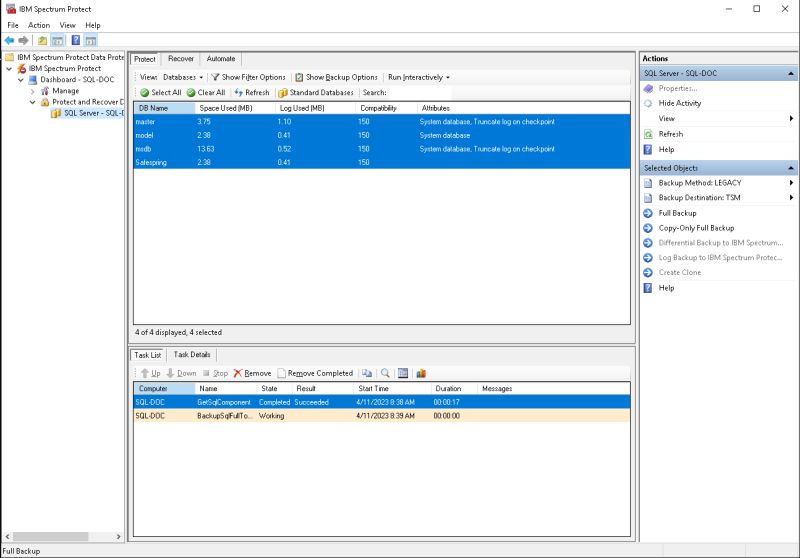Click the Up button in task toolbar
Screen dimensions: 800x558
click(x=151, y=373)
